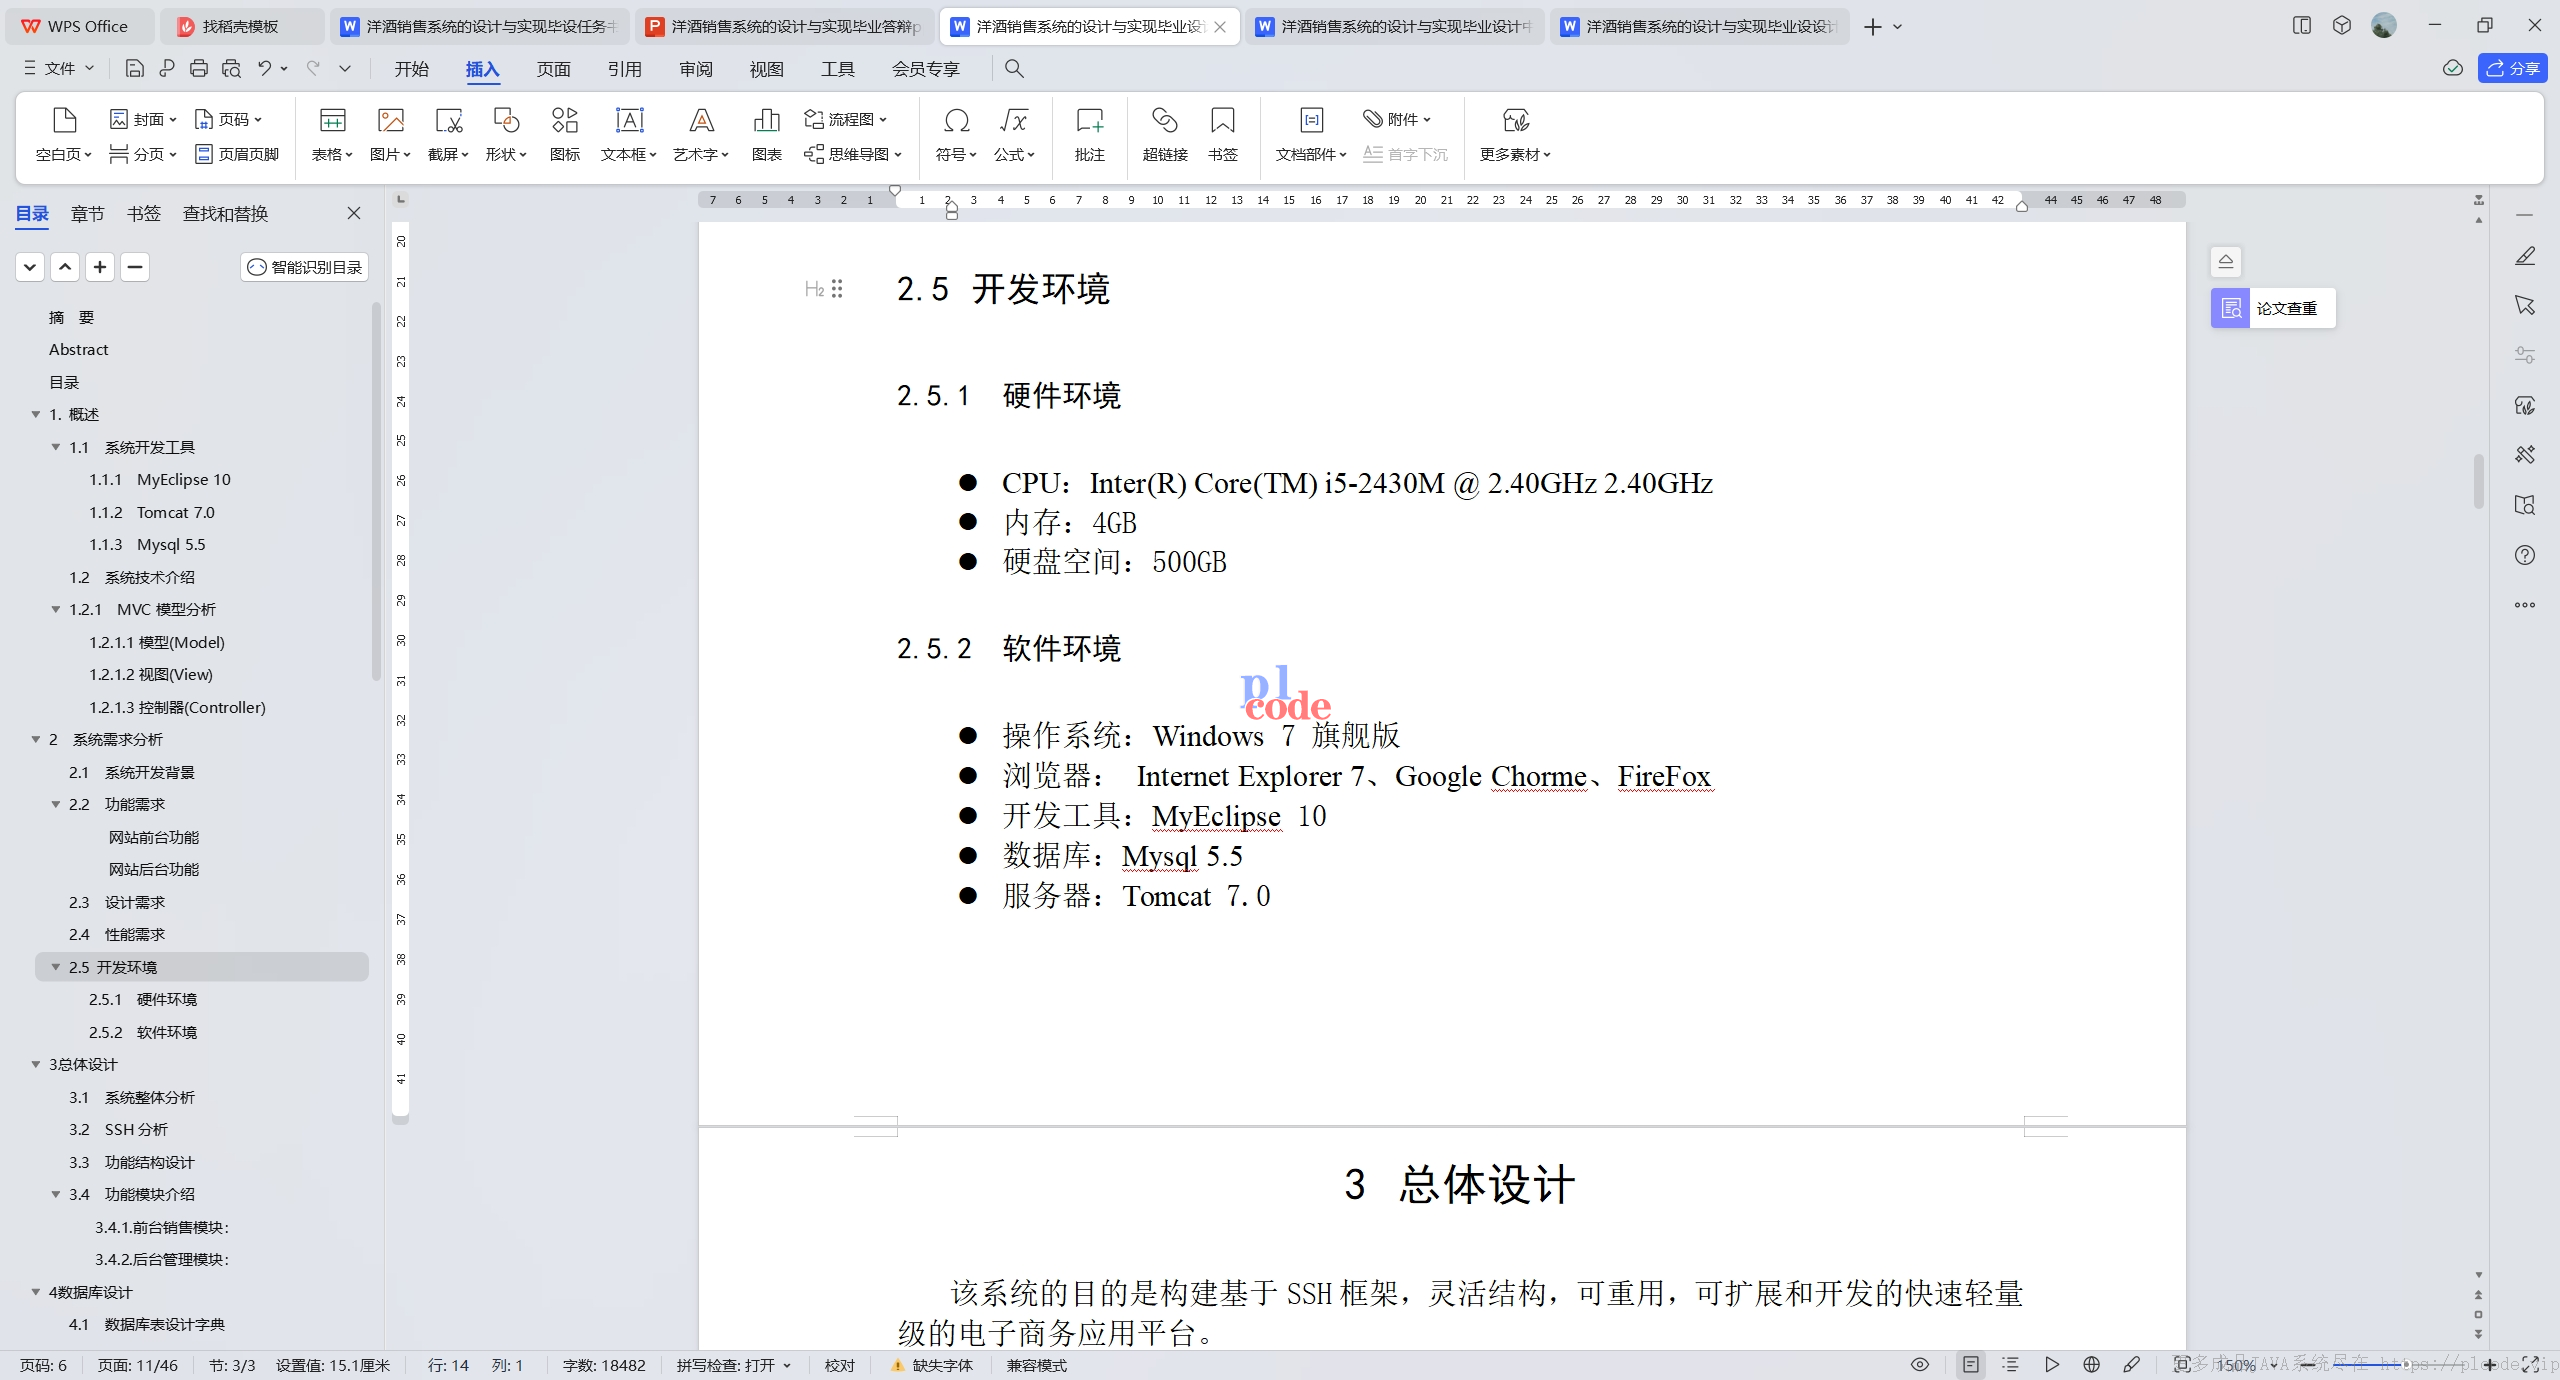The width and height of the screenshot is (2560, 1380).
Task: Open the icon library
Action: click(565, 135)
